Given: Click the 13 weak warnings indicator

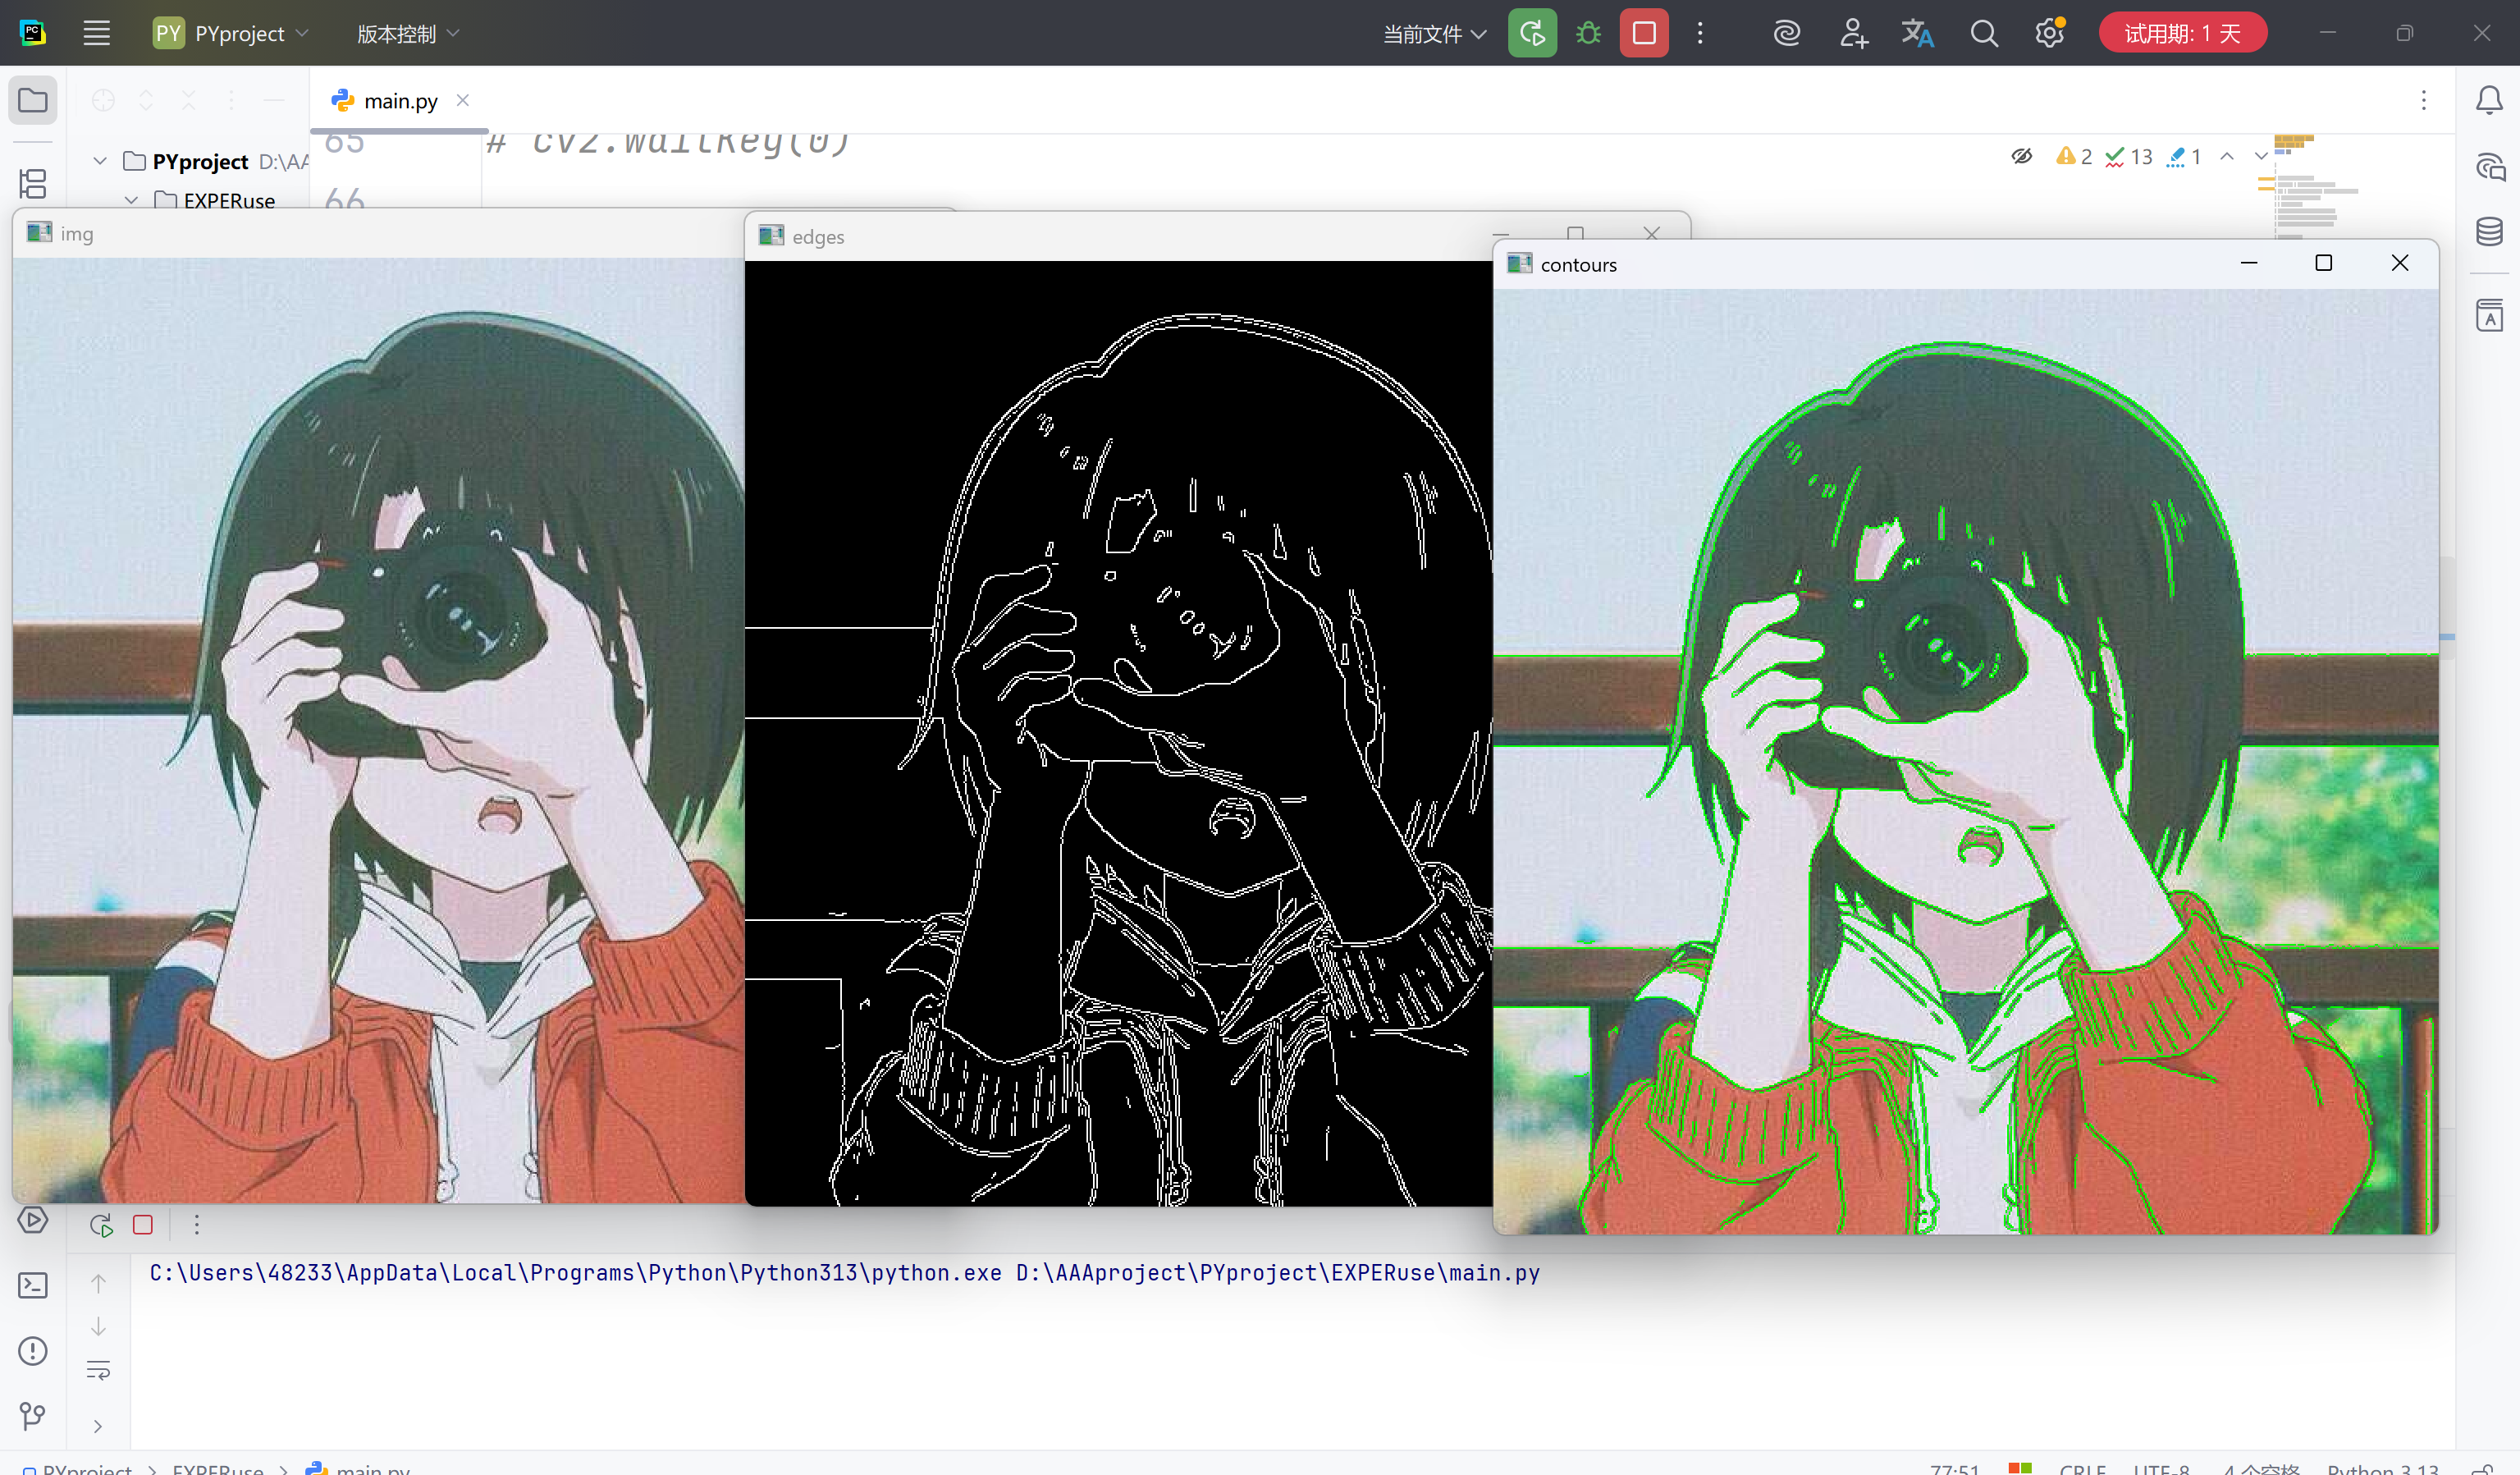Looking at the screenshot, I should click(x=2129, y=156).
